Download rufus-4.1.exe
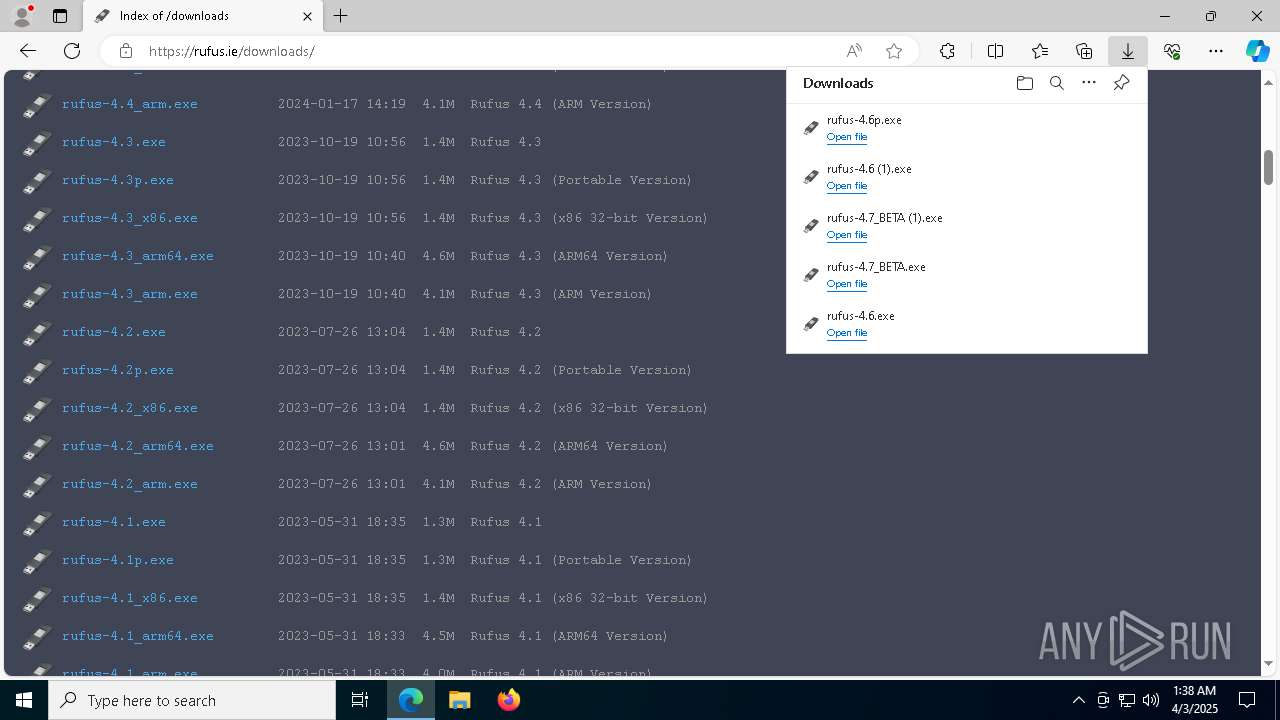 [x=114, y=522]
